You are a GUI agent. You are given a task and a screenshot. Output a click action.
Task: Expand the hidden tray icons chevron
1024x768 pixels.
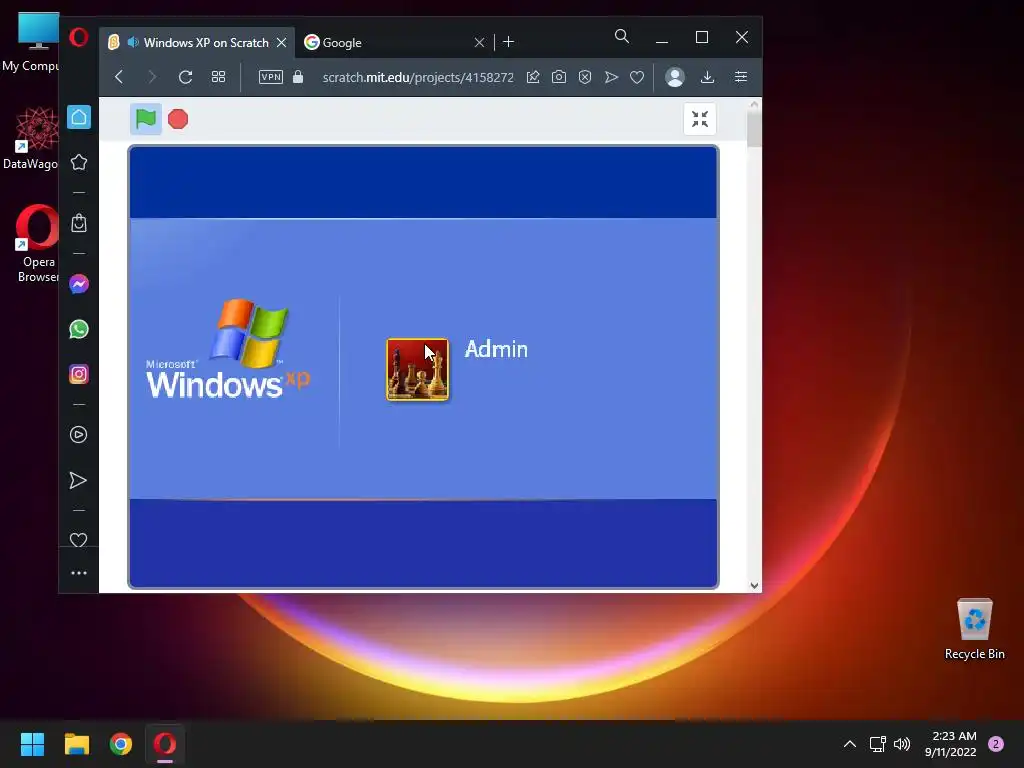click(x=850, y=744)
